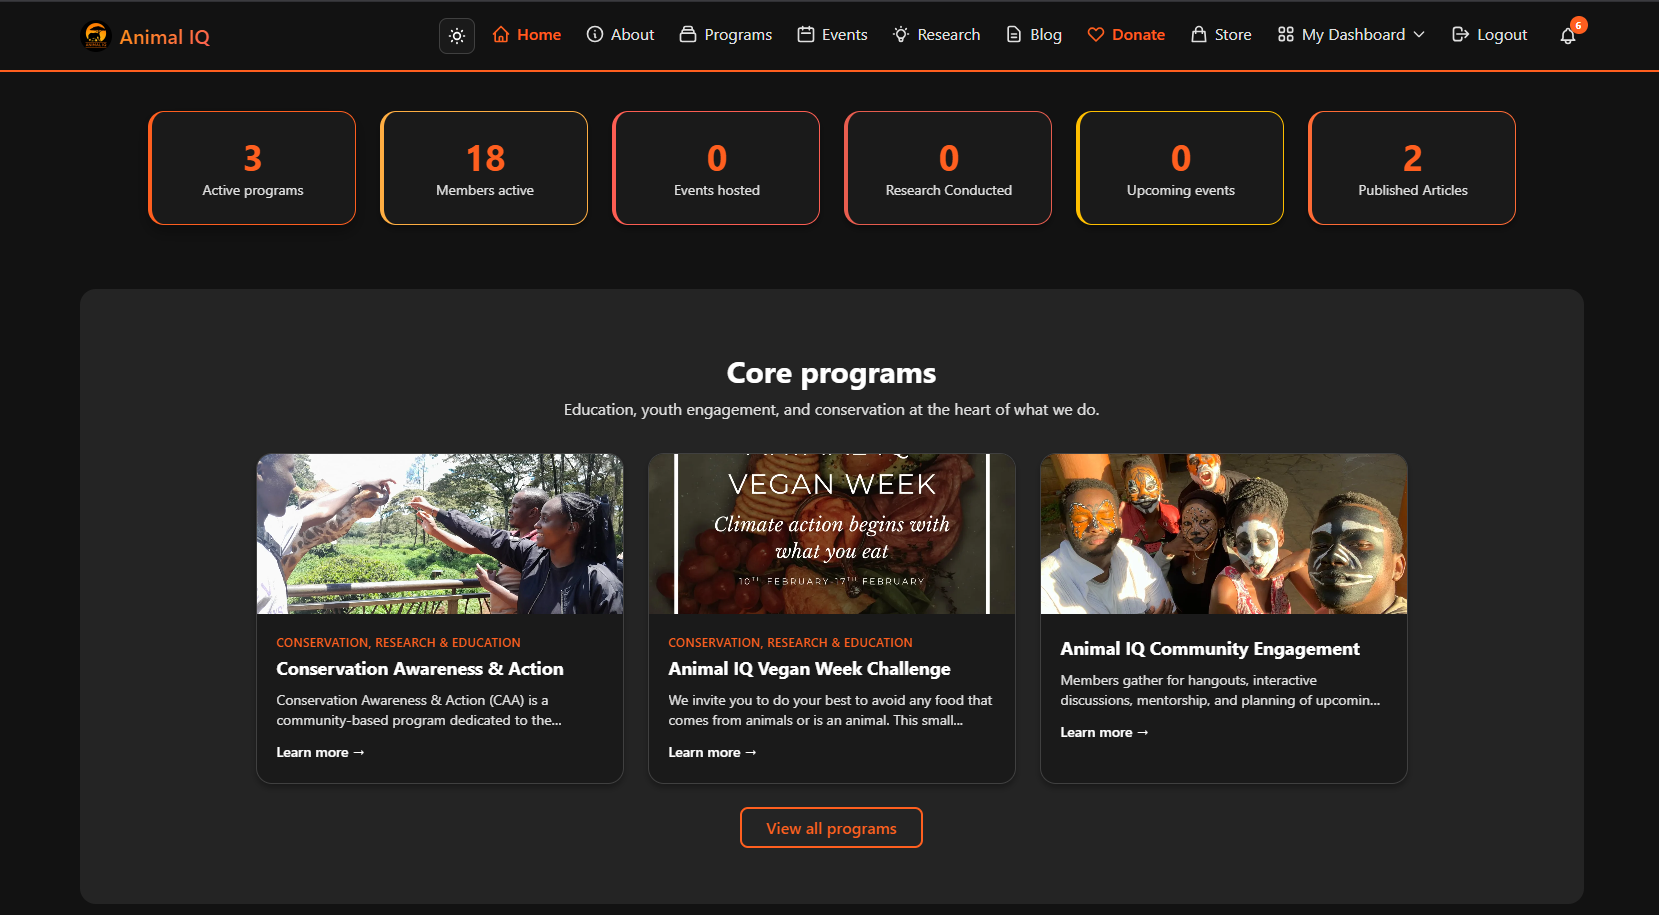Open the Events menu label
Screen dimensions: 1659x915
[x=845, y=34]
